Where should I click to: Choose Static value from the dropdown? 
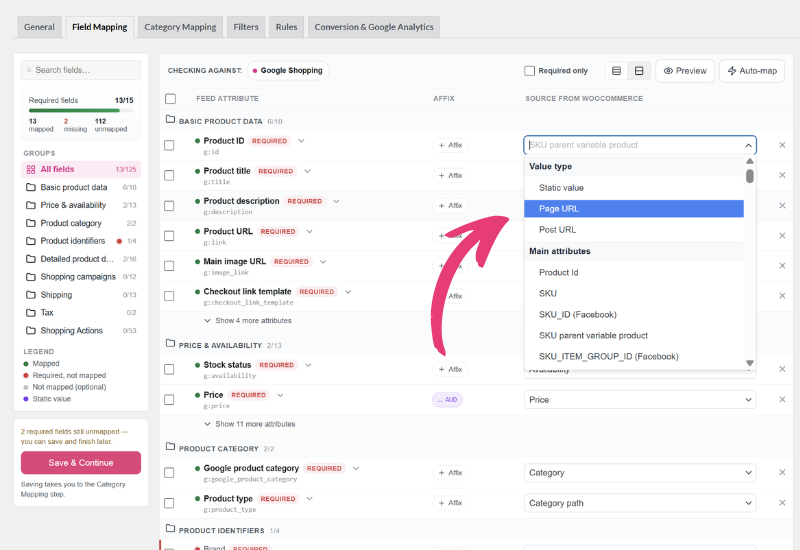634,188
